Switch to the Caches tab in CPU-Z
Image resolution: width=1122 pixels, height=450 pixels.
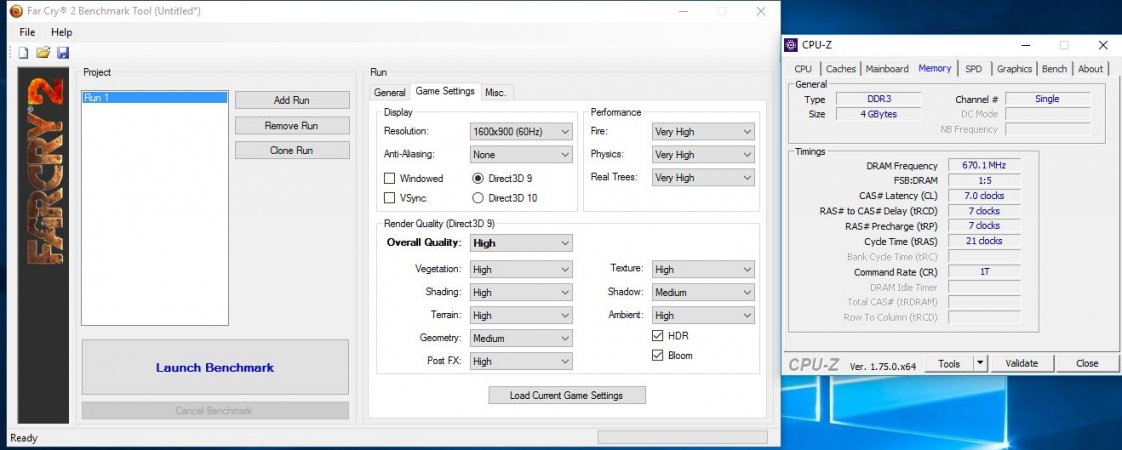840,69
